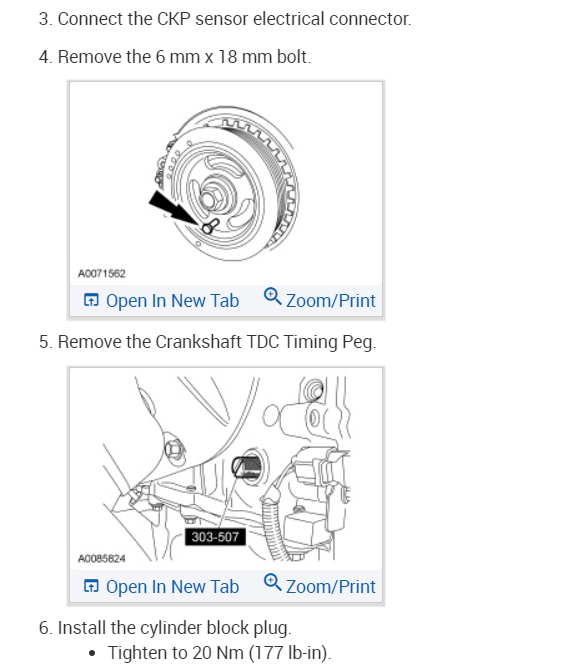
Task: Click the new-tab icon under the crankshaft pulley image
Action: click(91, 300)
